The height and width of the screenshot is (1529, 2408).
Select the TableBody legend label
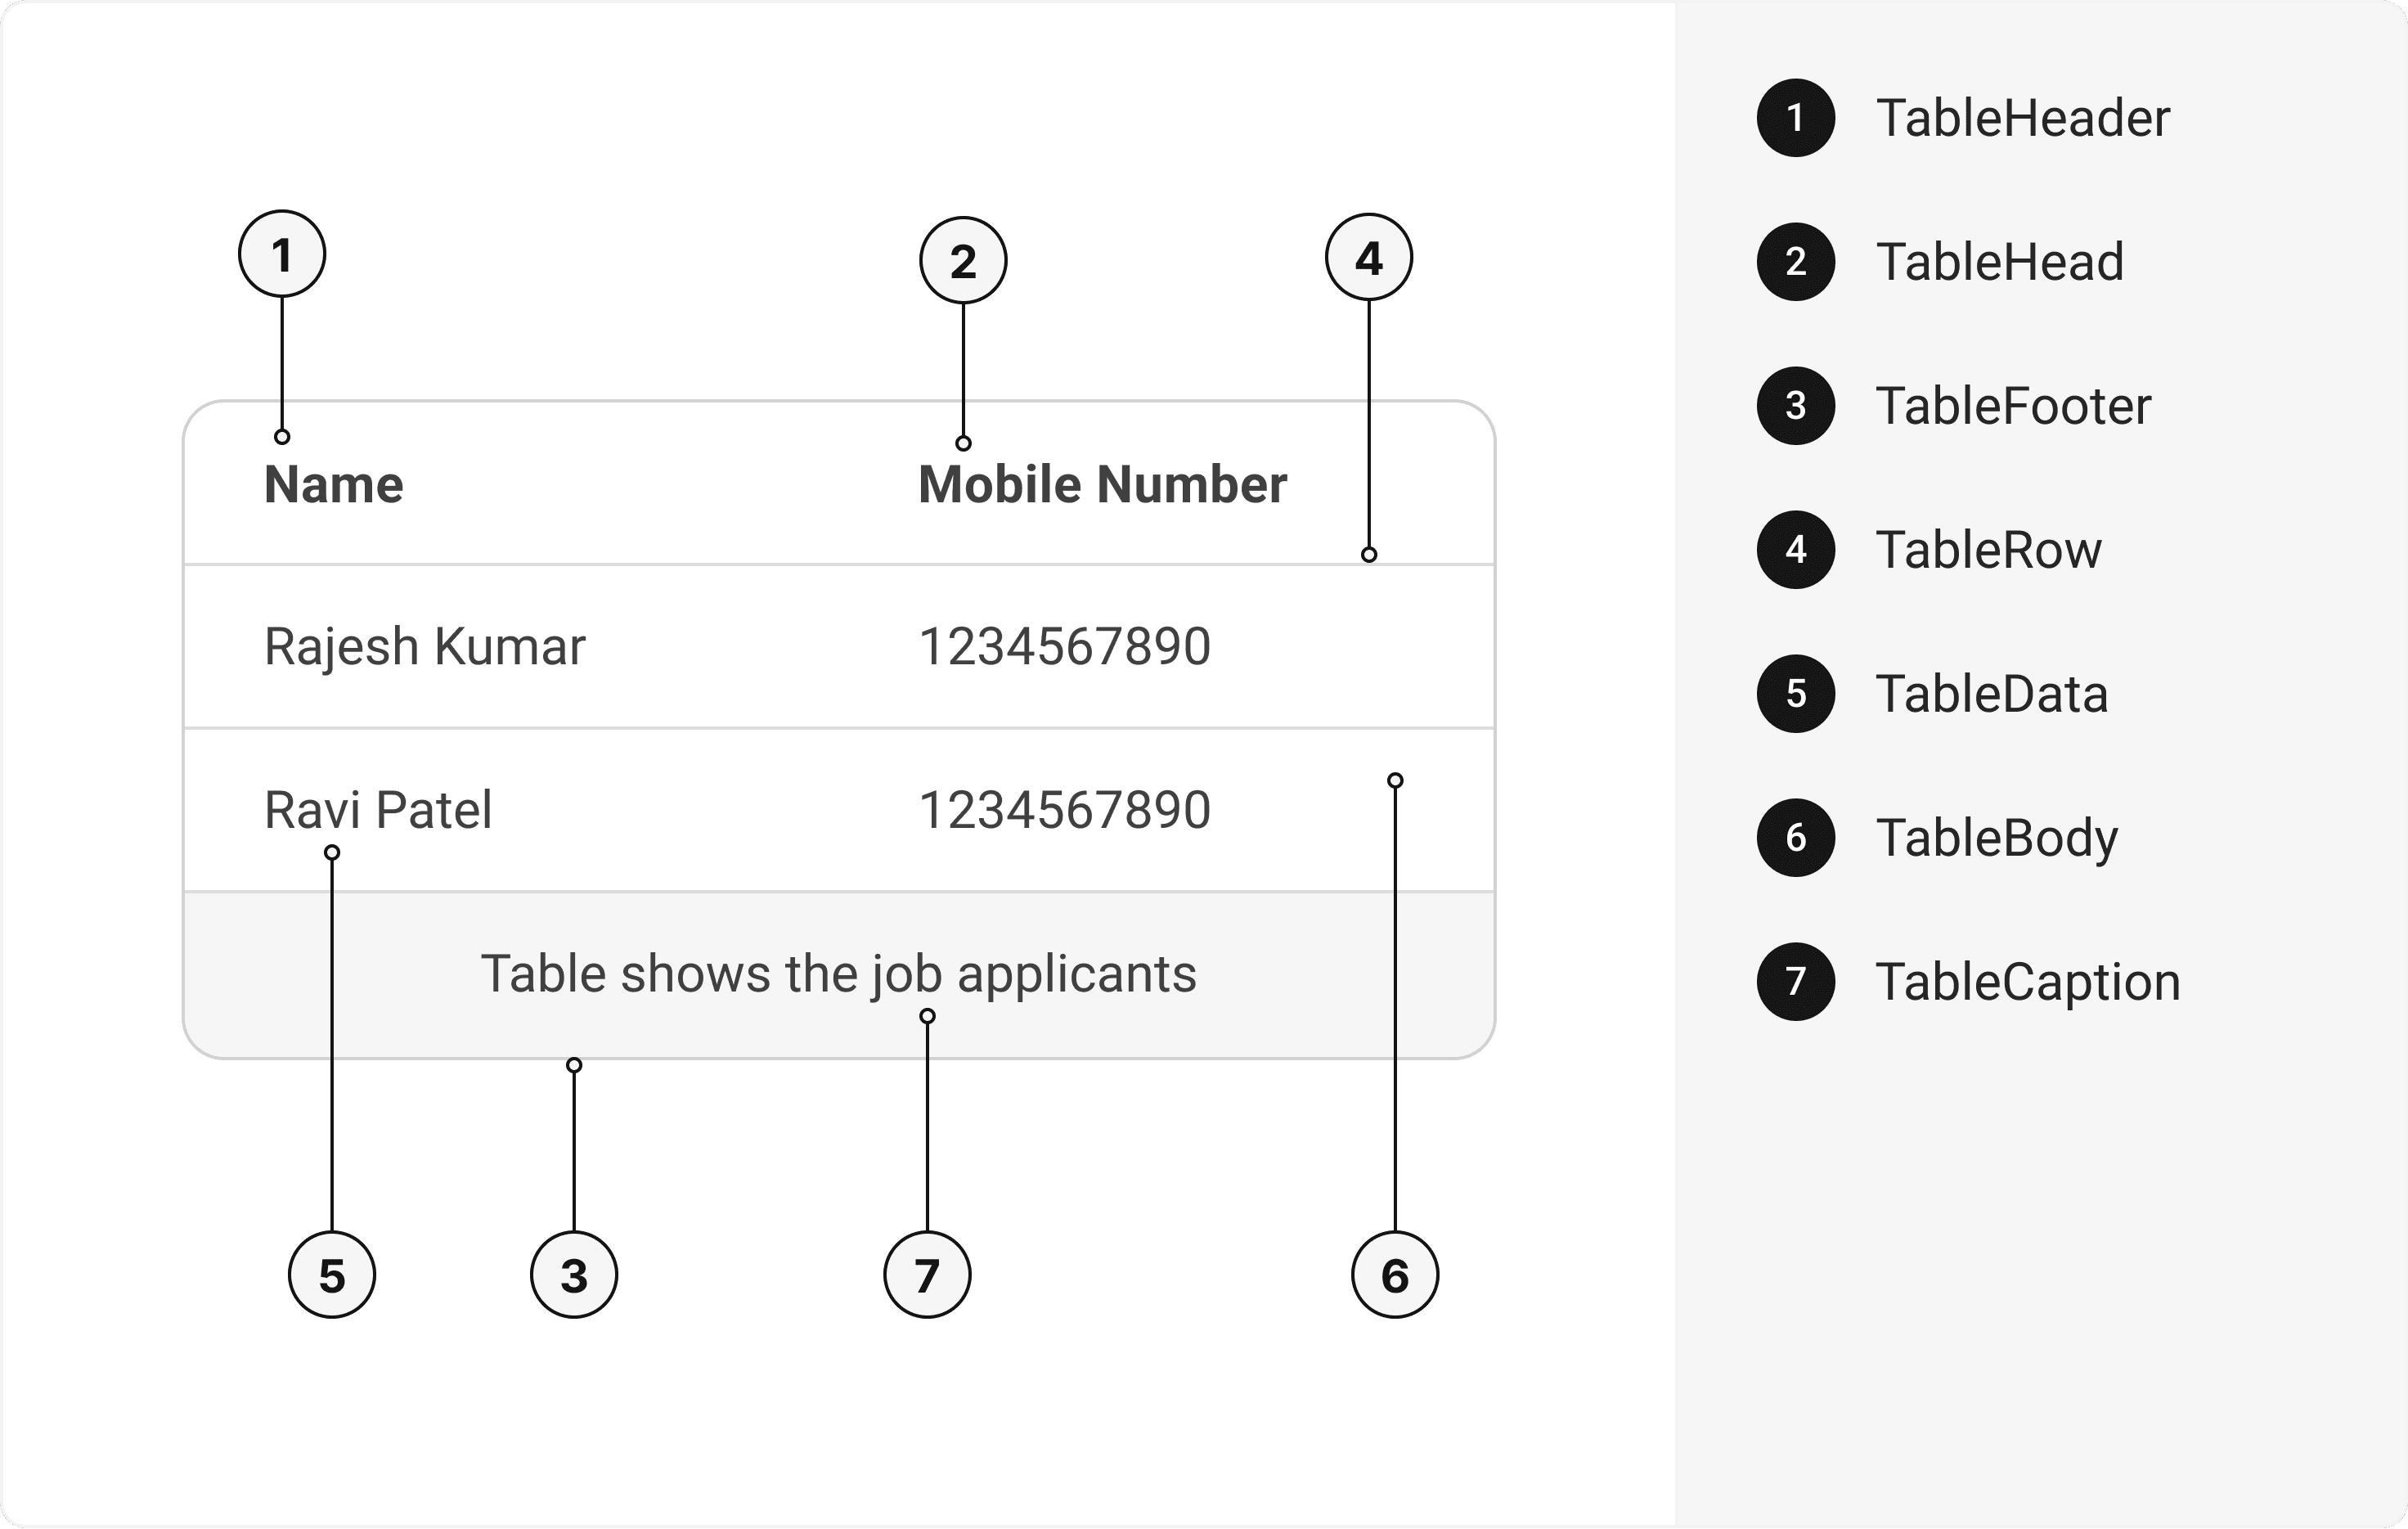click(x=1996, y=838)
